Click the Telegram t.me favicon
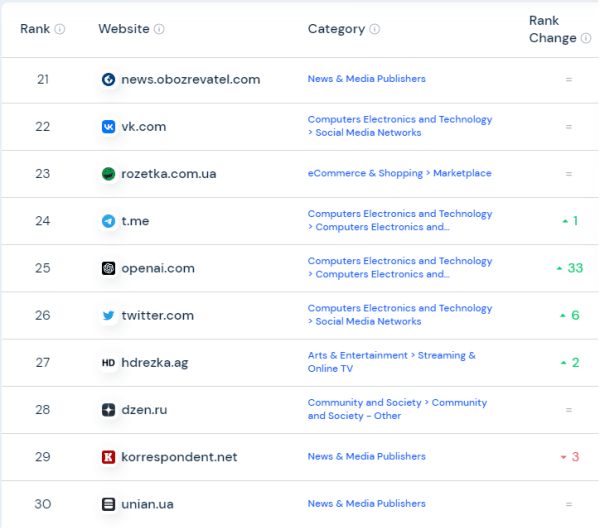 [x=108, y=221]
